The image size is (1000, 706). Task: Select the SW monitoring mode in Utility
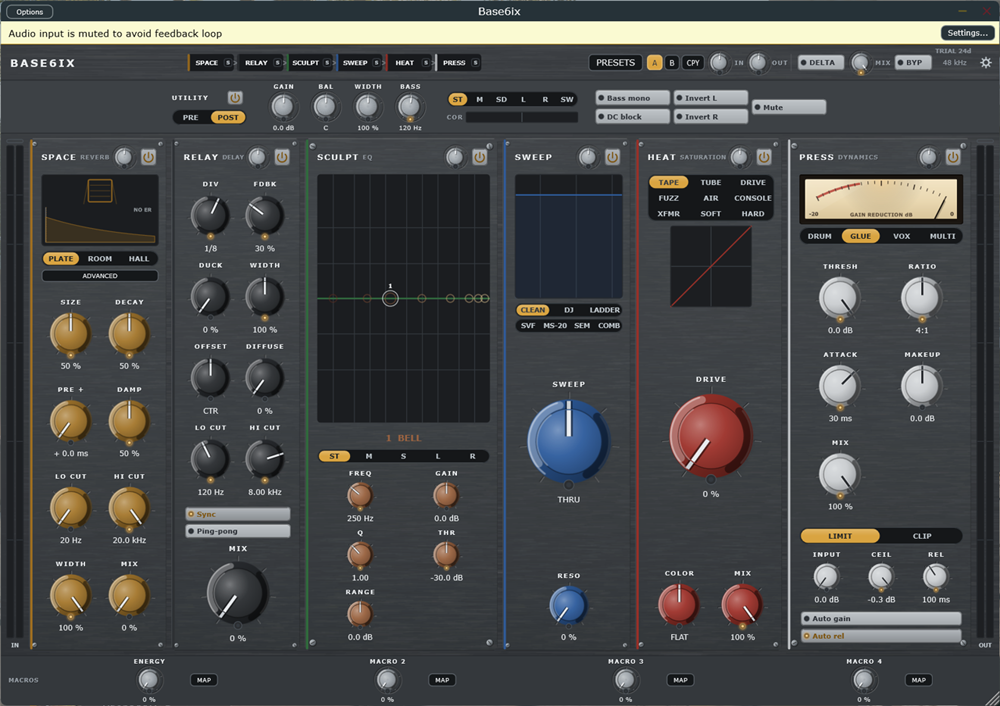567,99
